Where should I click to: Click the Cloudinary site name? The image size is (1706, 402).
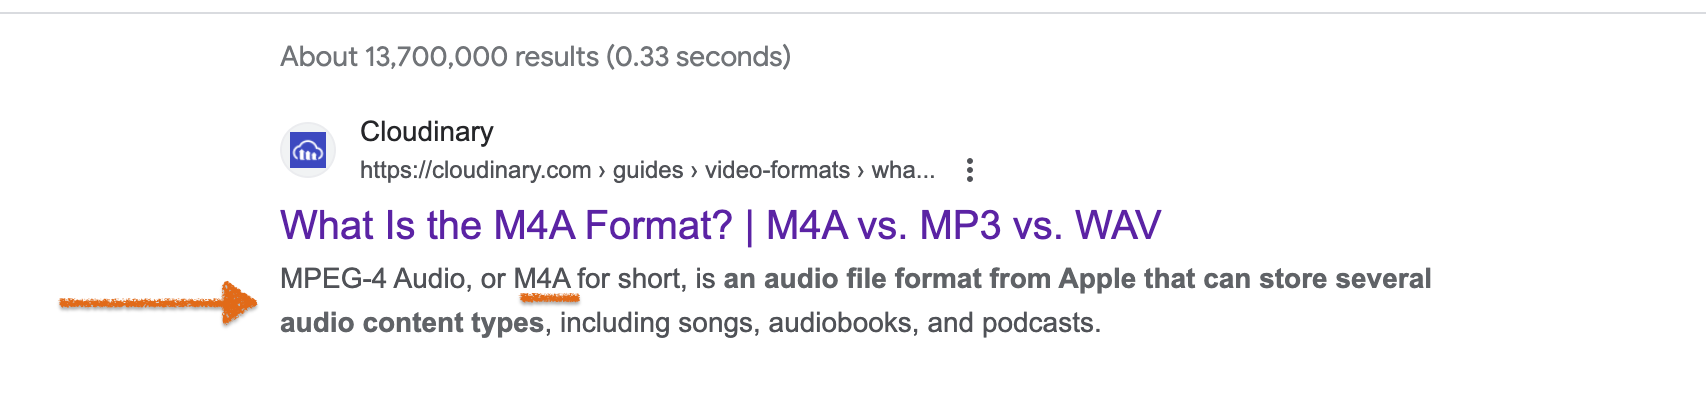tap(426, 132)
